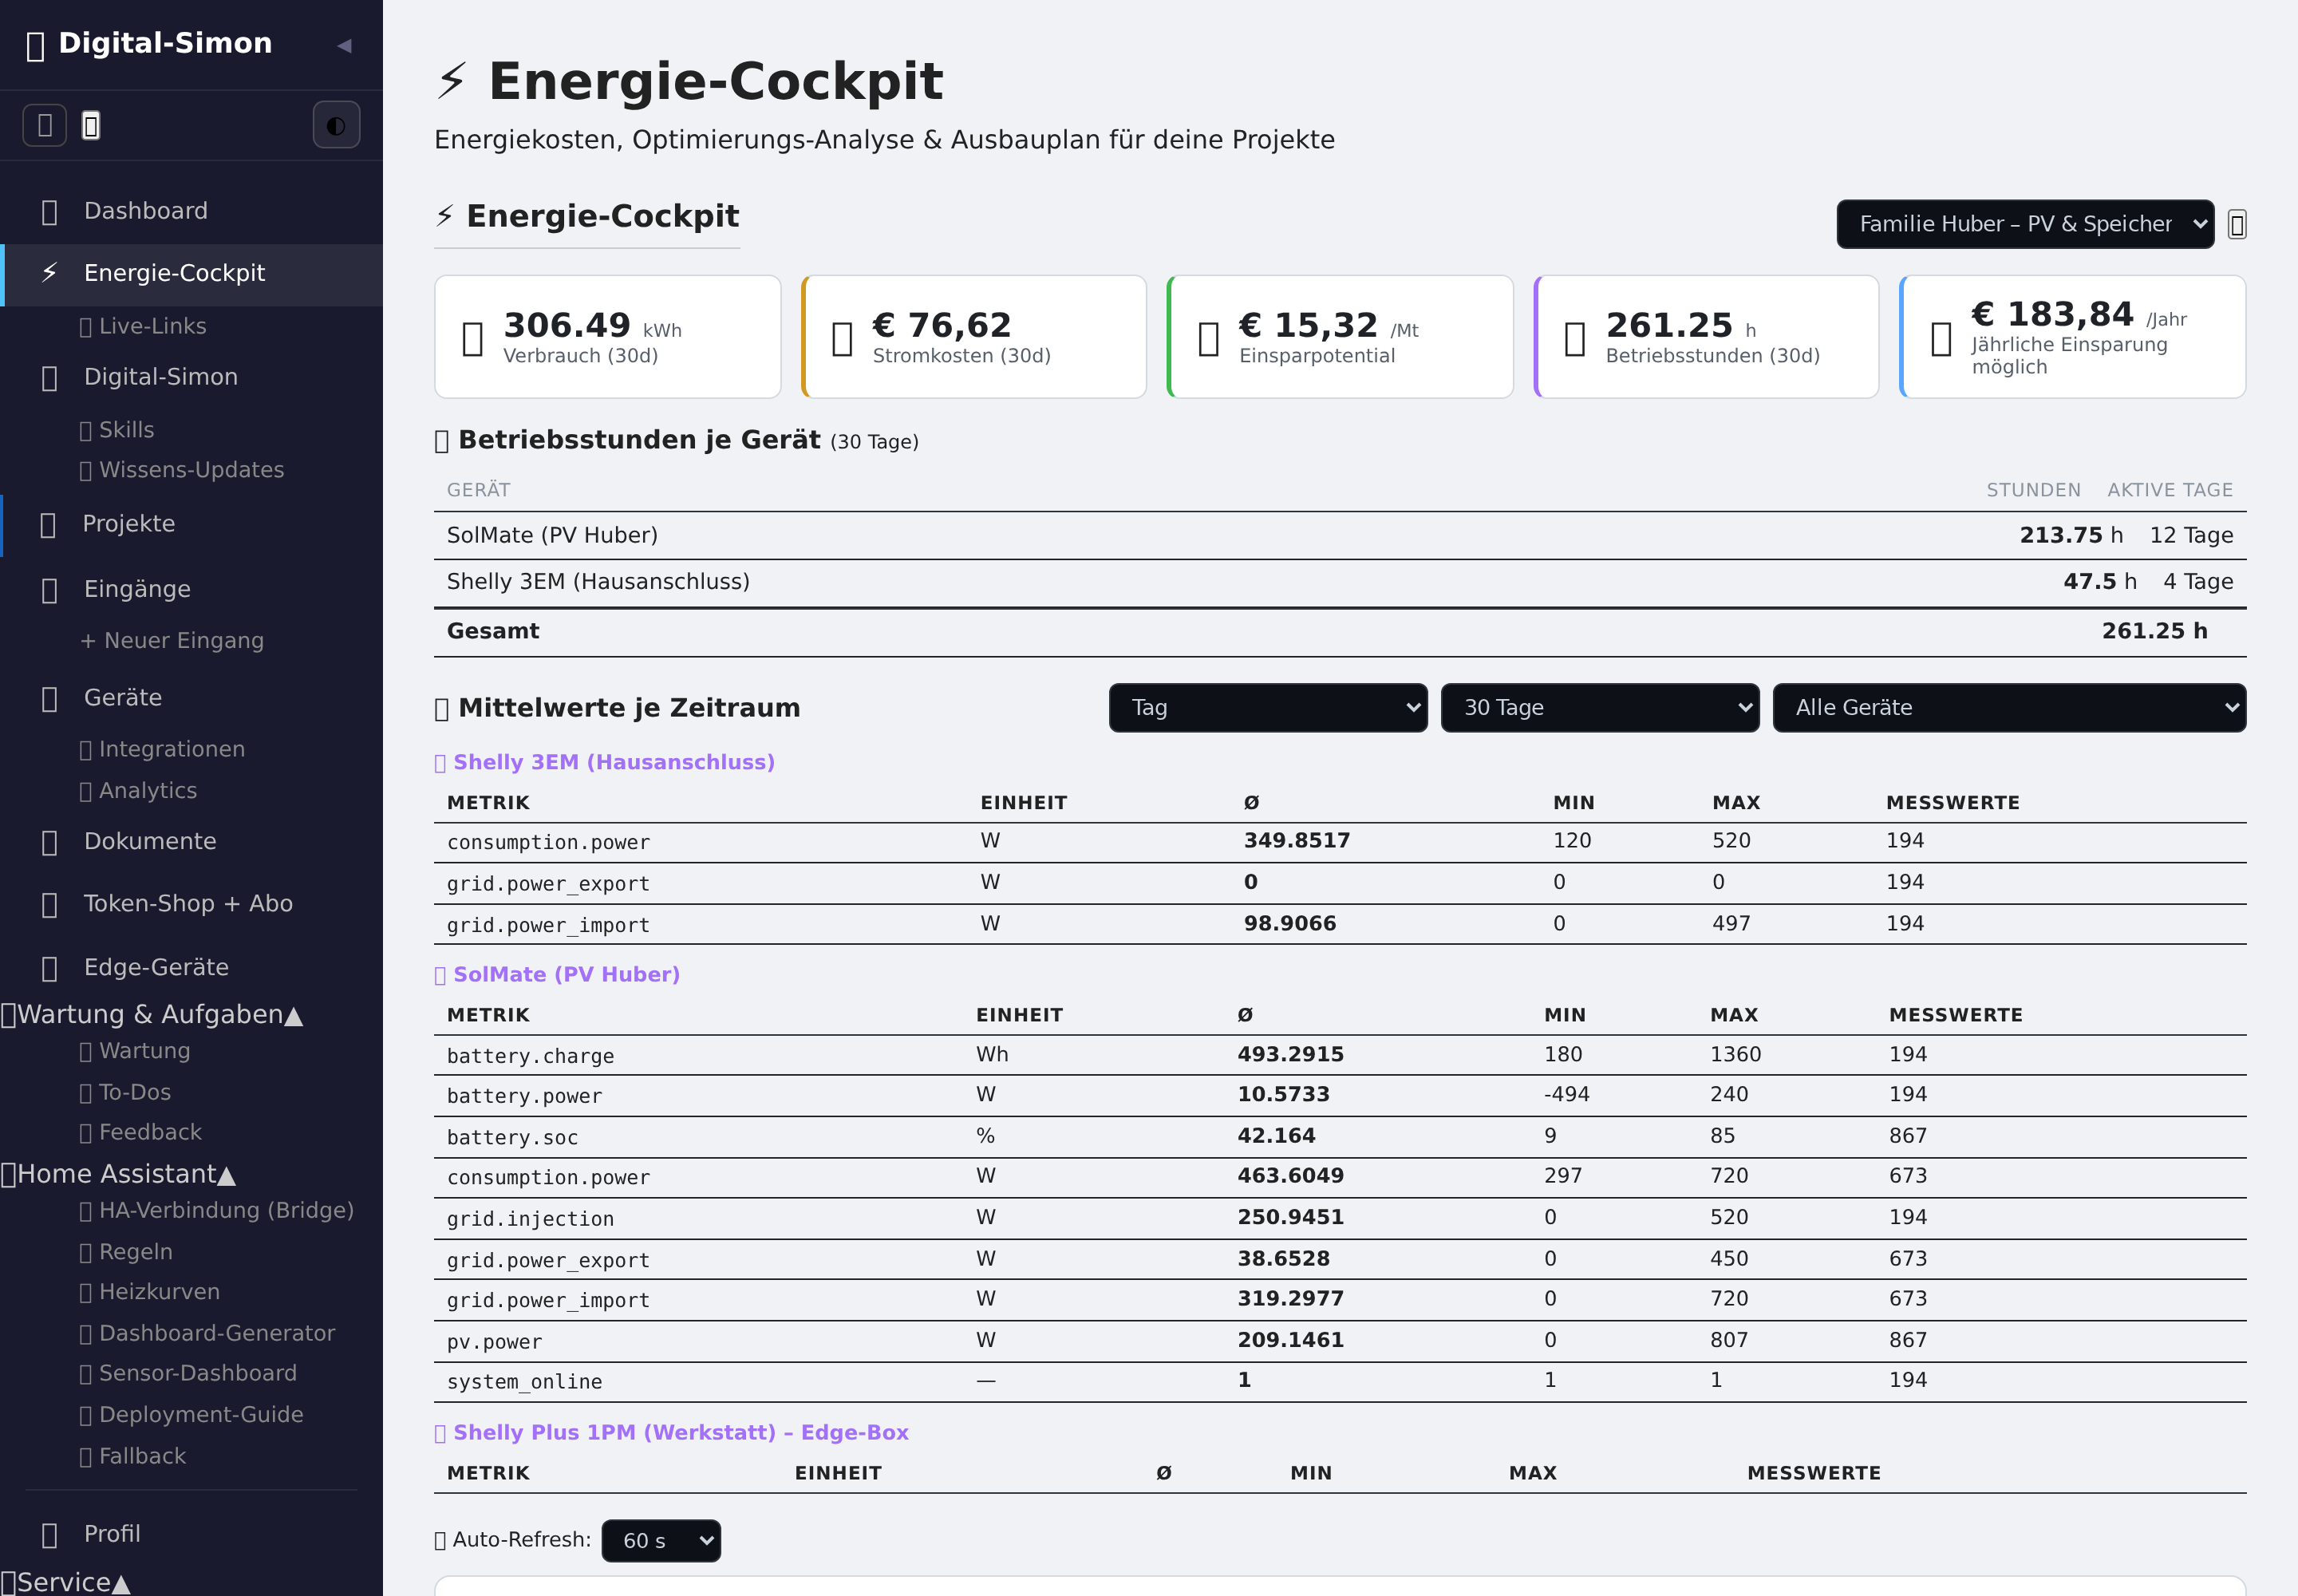
Task: Open Dokumente in the sidebar
Action: click(x=192, y=841)
